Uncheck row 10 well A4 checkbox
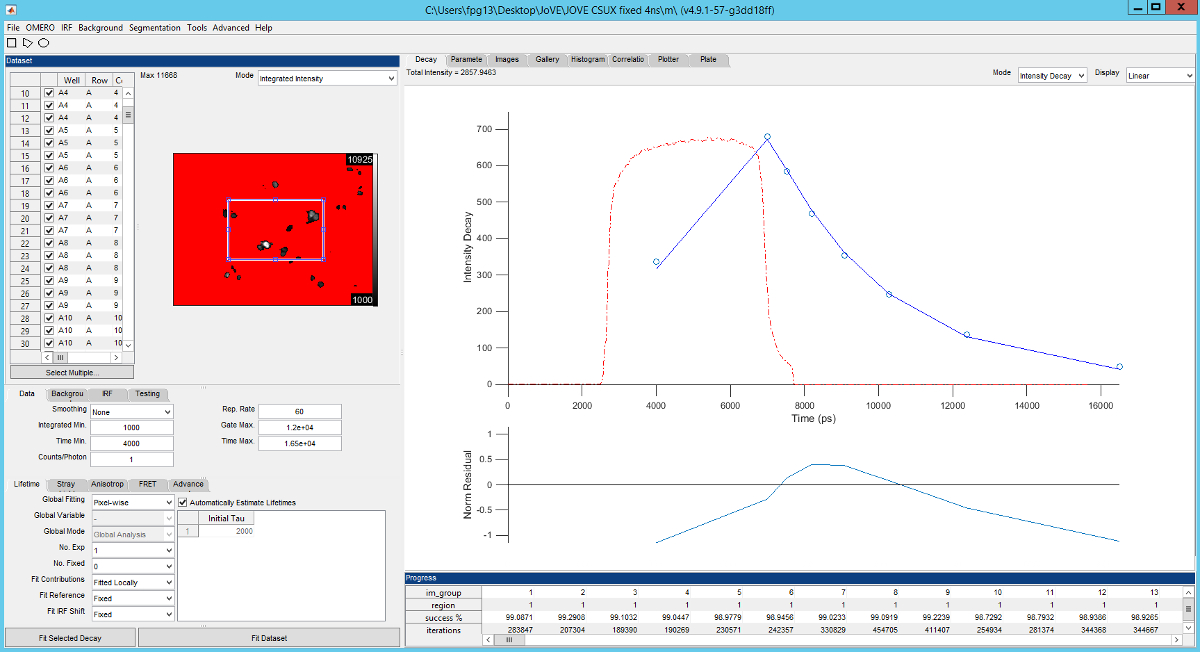 (x=49, y=93)
